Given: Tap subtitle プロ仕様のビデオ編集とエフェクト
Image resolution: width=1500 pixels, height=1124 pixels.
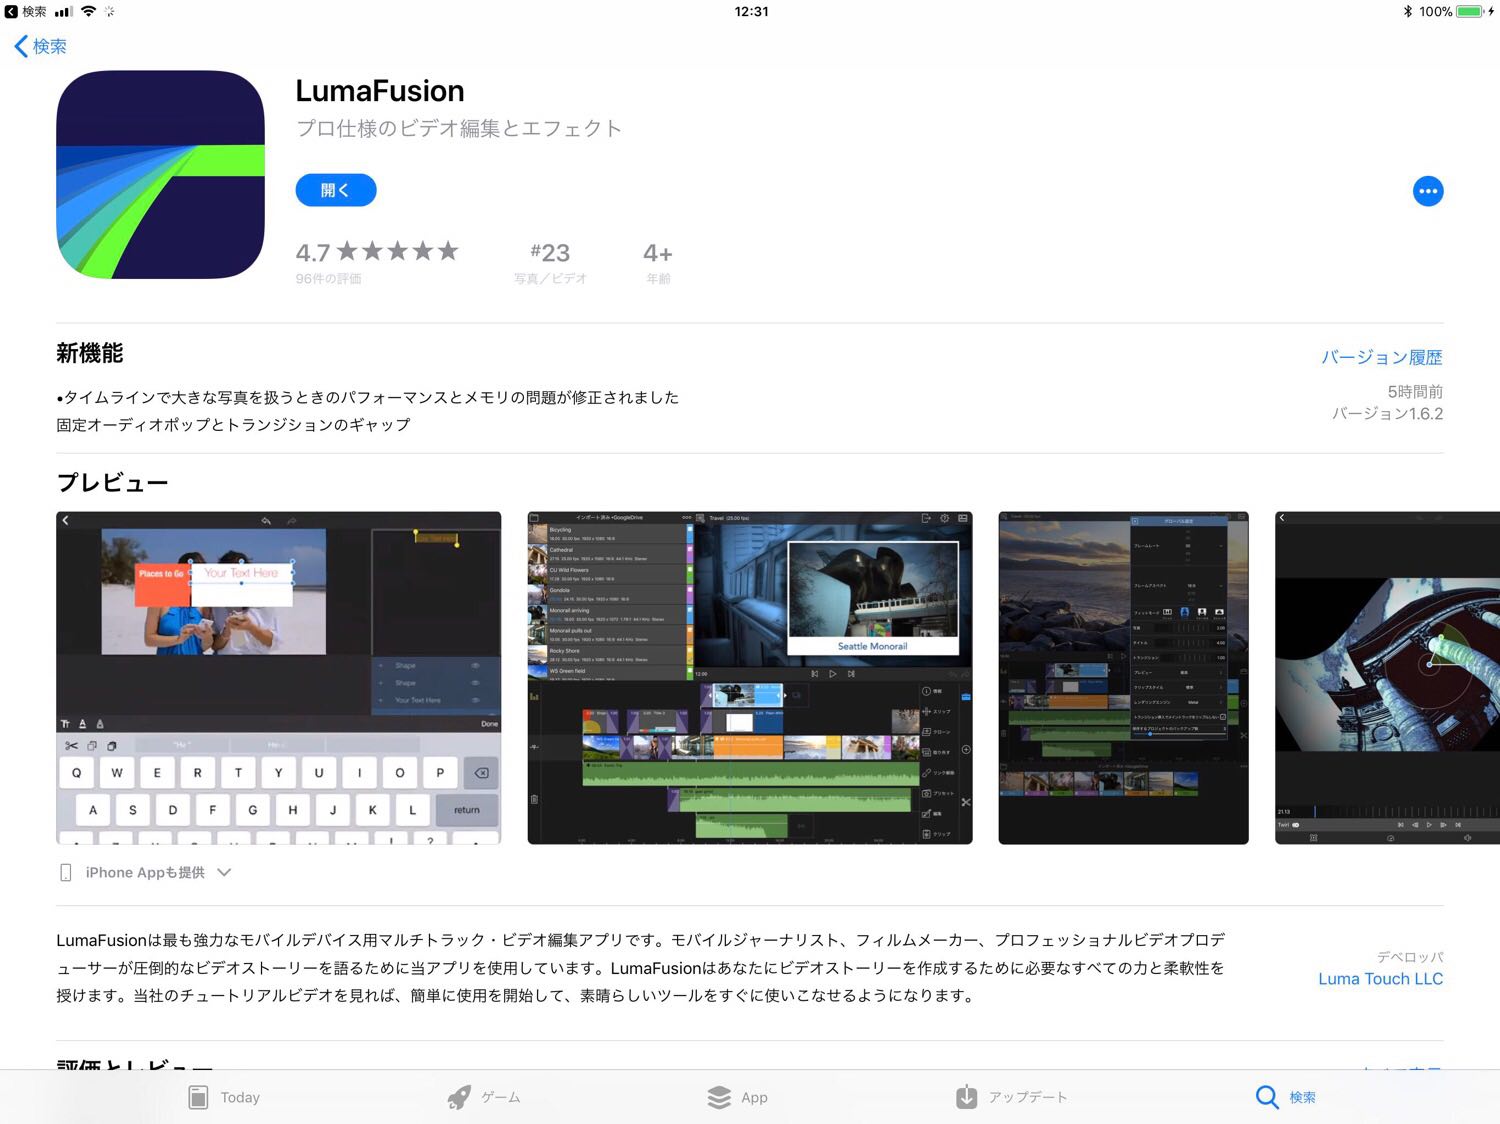Looking at the screenshot, I should pos(459,128).
